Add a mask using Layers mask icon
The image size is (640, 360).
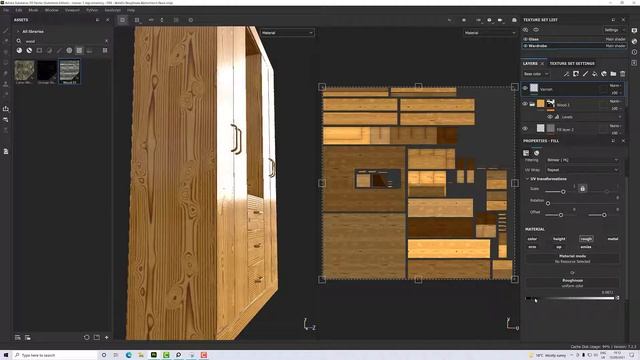[x=576, y=74]
